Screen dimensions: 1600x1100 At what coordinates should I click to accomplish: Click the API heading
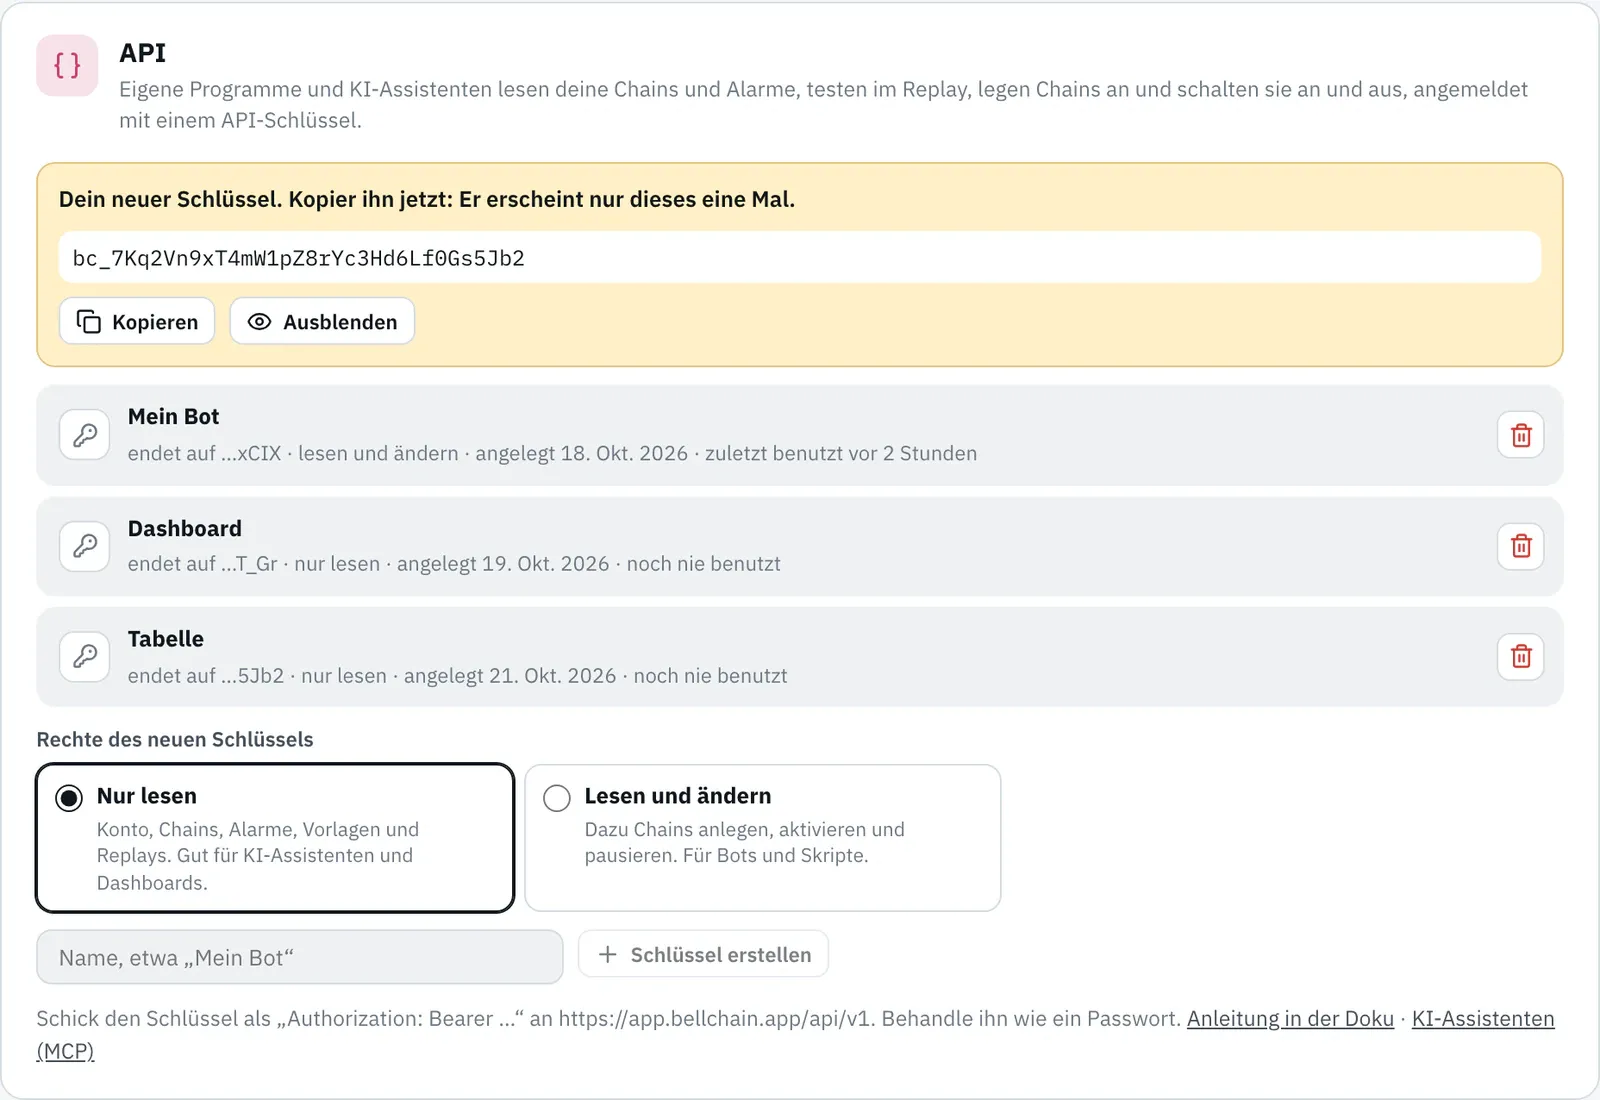coord(143,53)
